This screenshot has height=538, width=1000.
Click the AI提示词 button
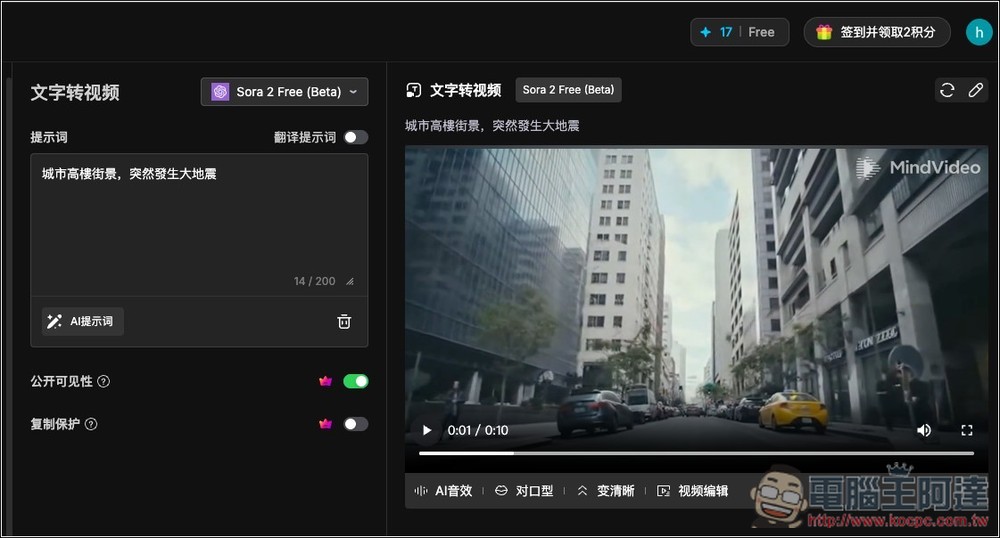point(83,322)
